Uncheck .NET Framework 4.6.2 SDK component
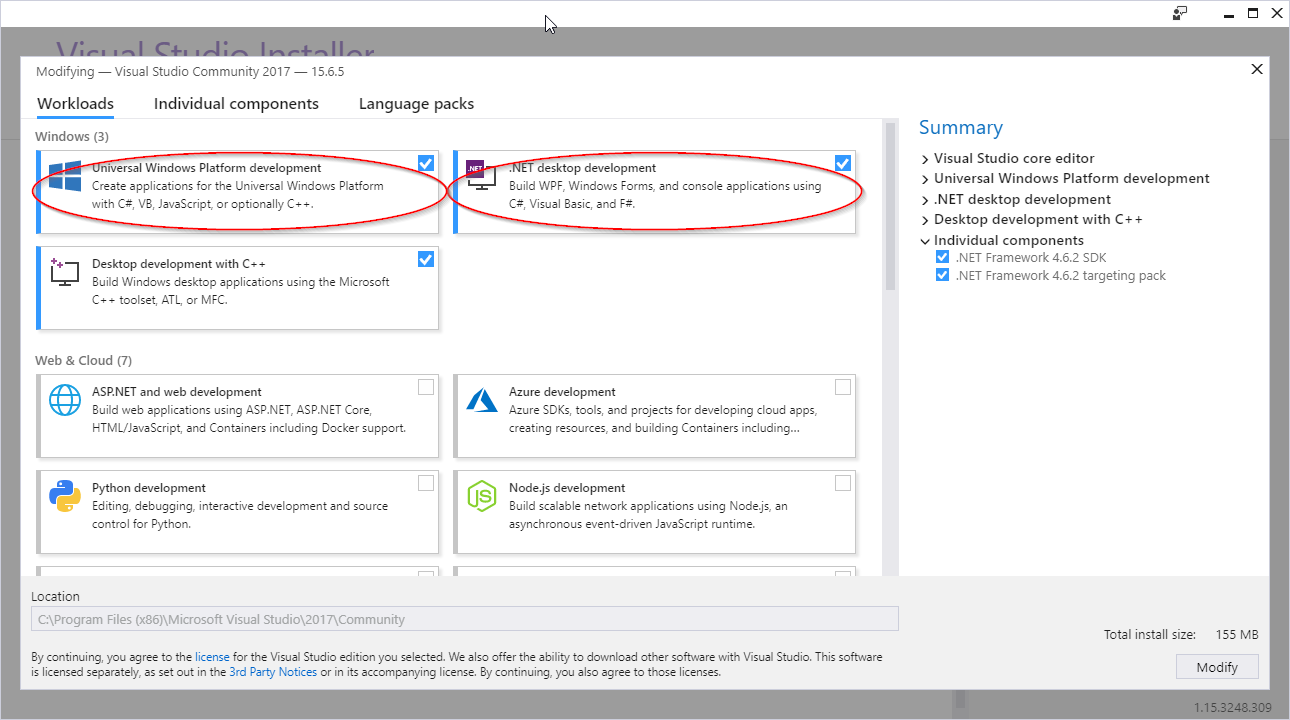Screen dimensions: 1290x720 click(x=942, y=257)
